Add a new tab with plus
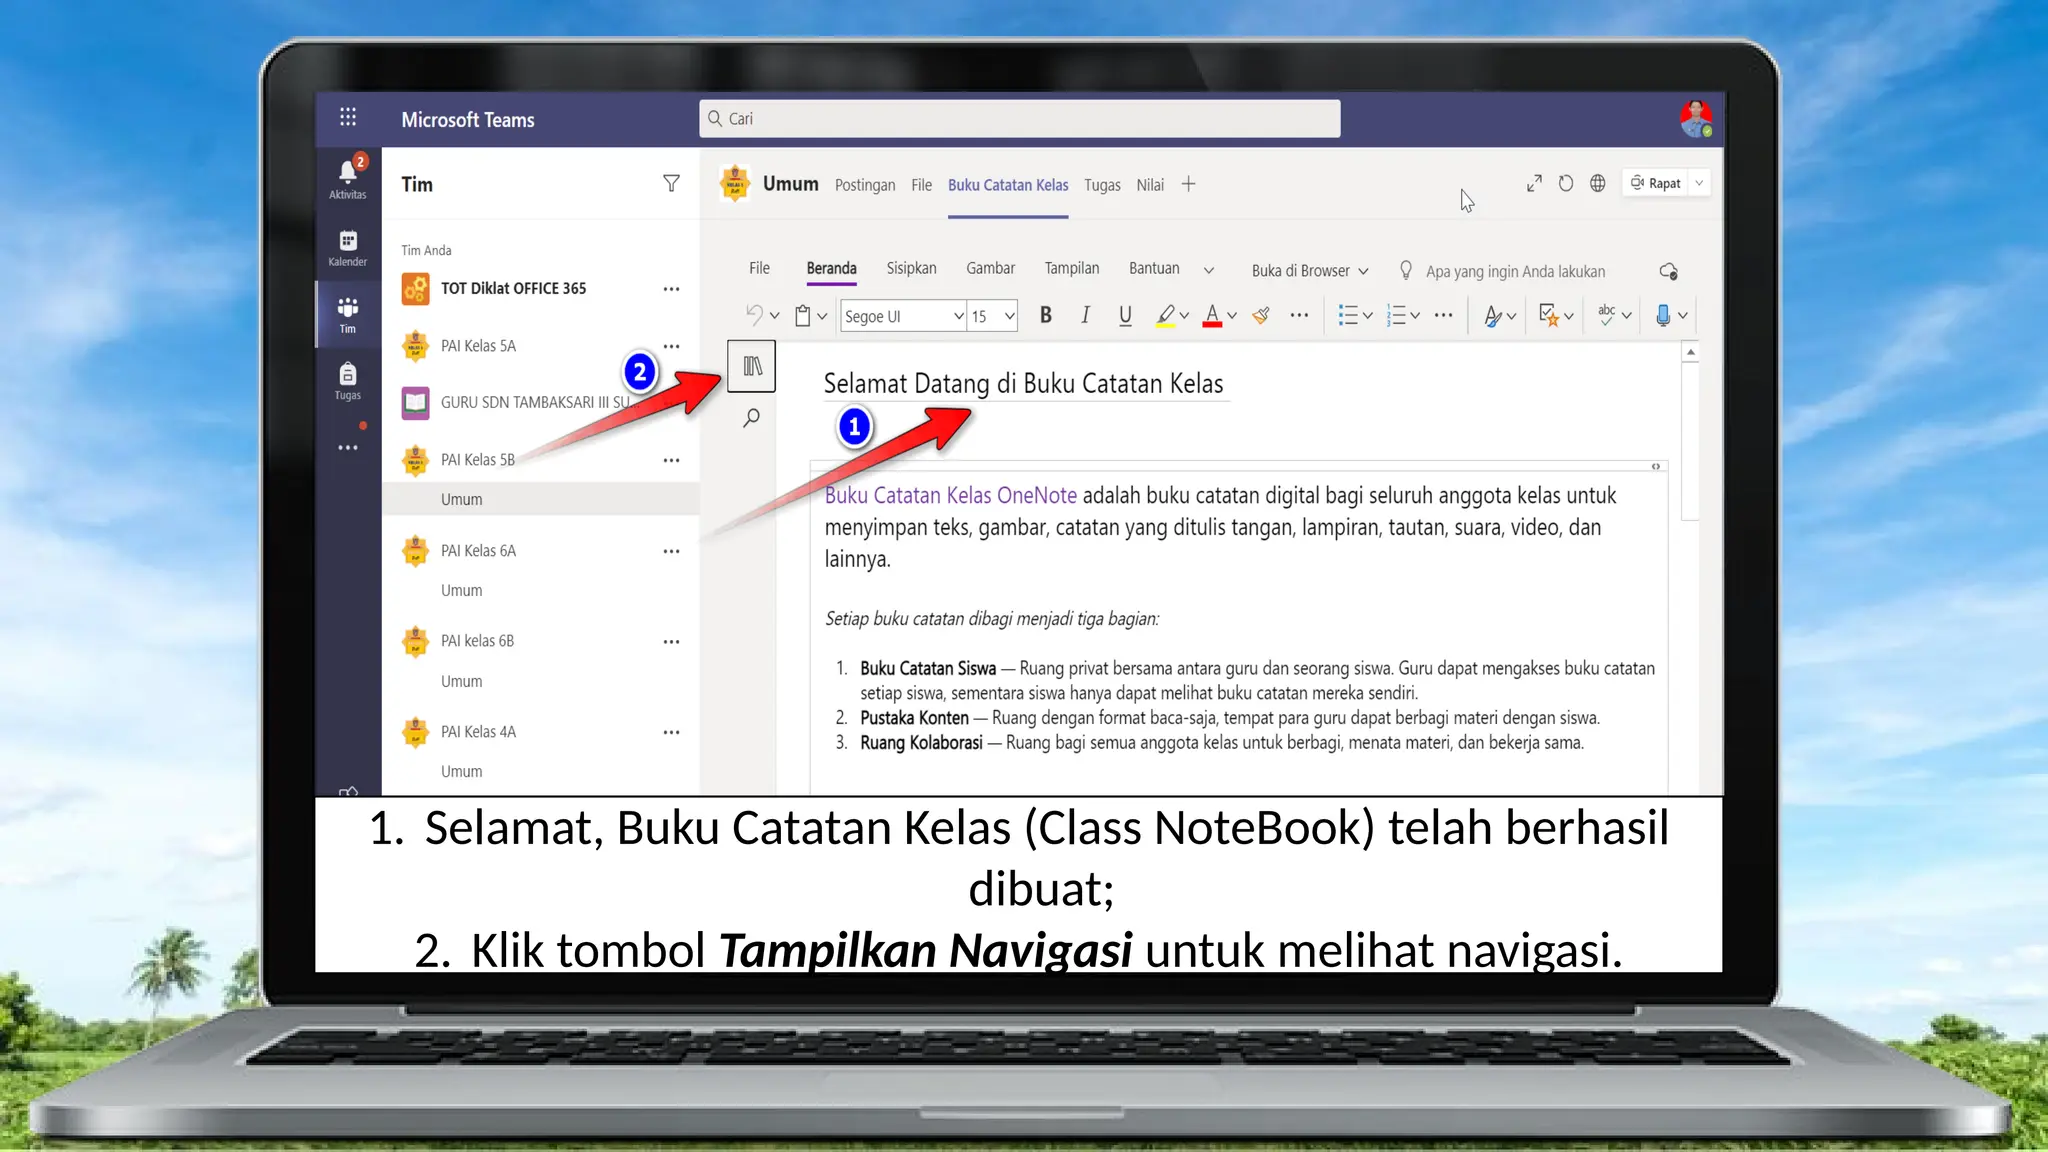This screenshot has height=1152, width=2048. pyautogui.click(x=1188, y=184)
